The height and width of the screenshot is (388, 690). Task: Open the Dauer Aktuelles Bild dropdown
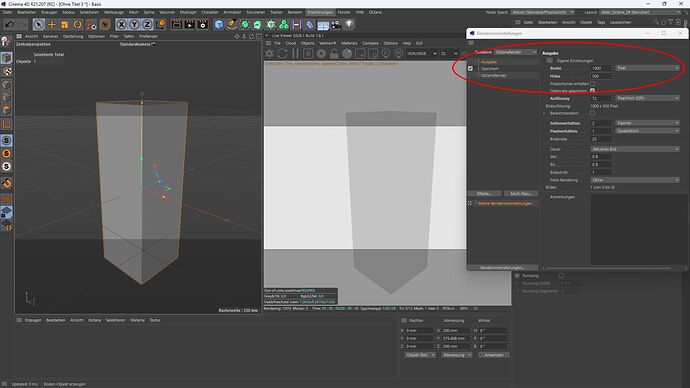point(635,149)
